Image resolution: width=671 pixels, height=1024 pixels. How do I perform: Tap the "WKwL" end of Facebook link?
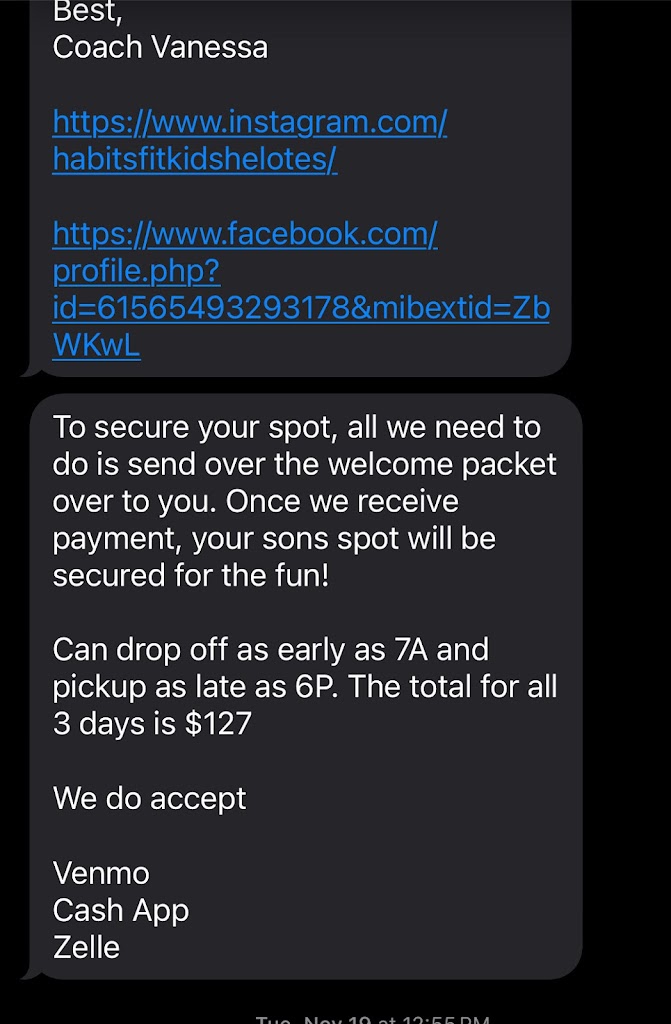point(96,345)
